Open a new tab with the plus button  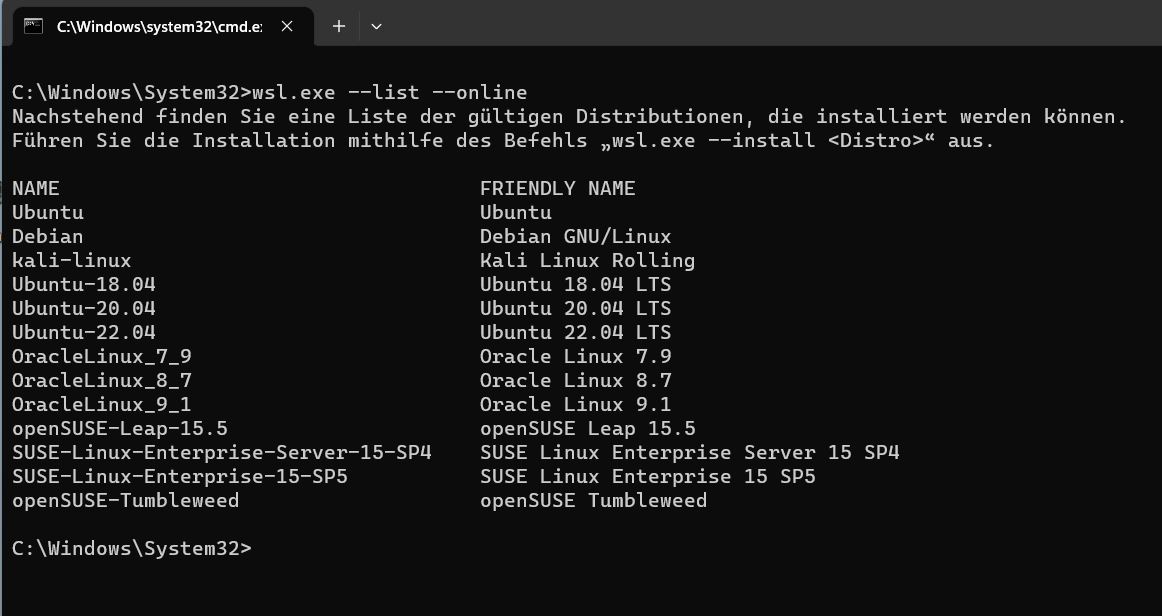pyautogui.click(x=339, y=26)
